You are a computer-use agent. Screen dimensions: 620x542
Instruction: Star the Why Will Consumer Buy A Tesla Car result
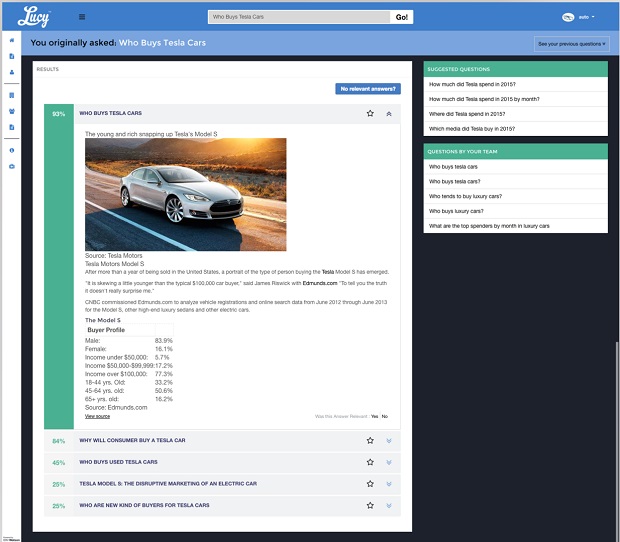coord(370,440)
